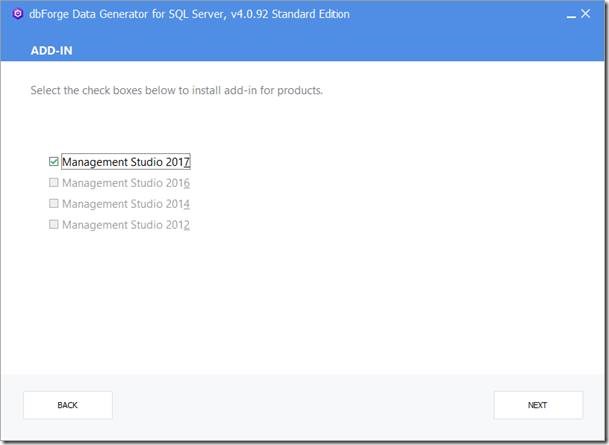Click the Management Studio 2016 label
The height and width of the screenshot is (445, 609).
coord(126,183)
